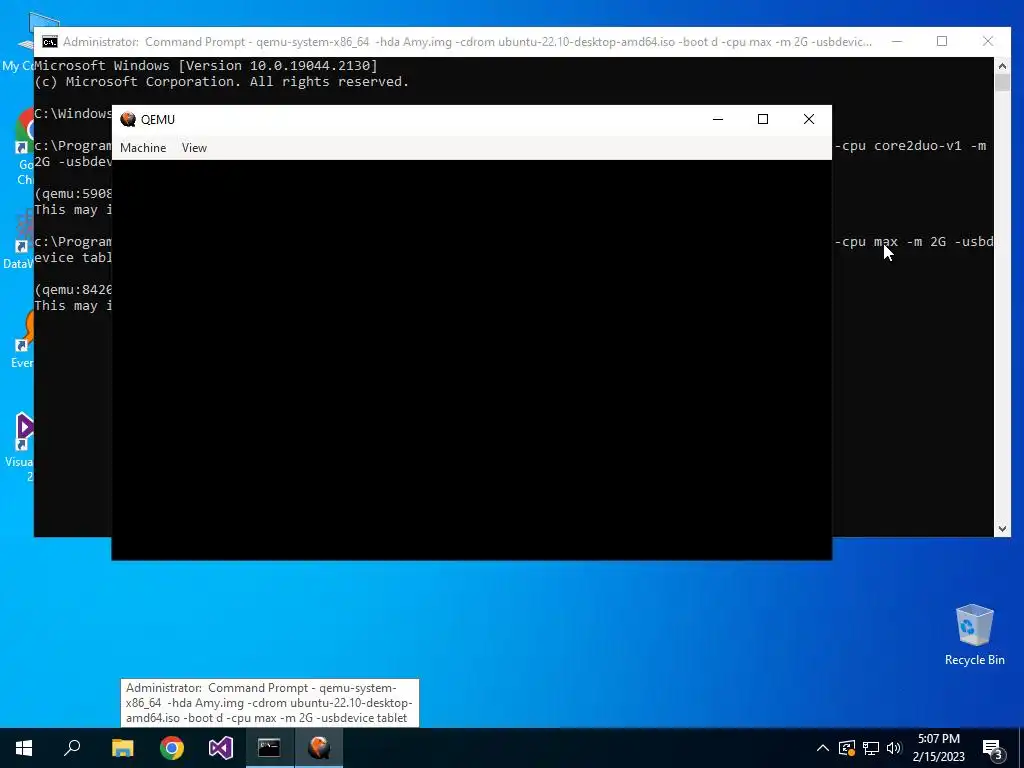Image resolution: width=1024 pixels, height=768 pixels.
Task: Open taskbar Search magnifier
Action: click(72, 748)
